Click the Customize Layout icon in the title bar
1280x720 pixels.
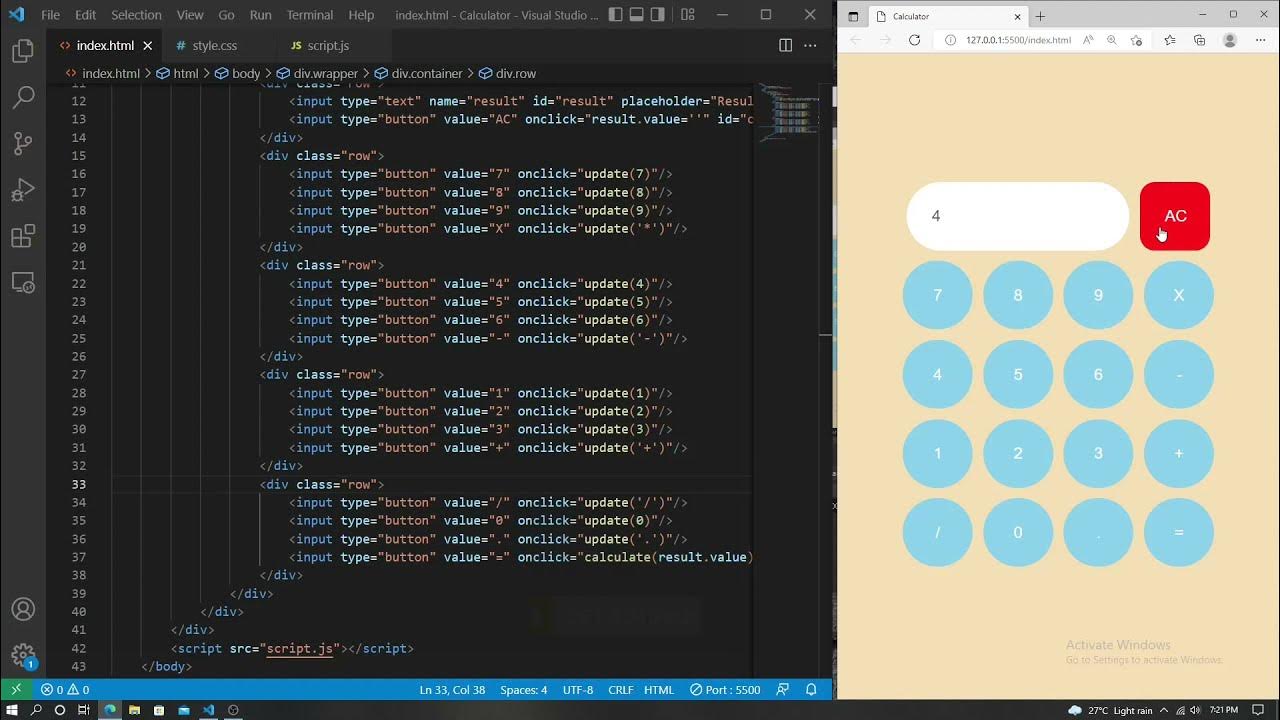(687, 15)
